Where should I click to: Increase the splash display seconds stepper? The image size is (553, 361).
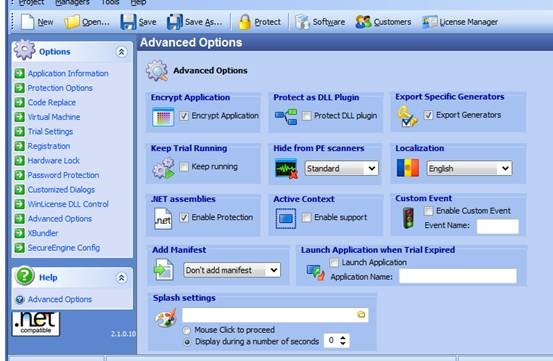343,337
